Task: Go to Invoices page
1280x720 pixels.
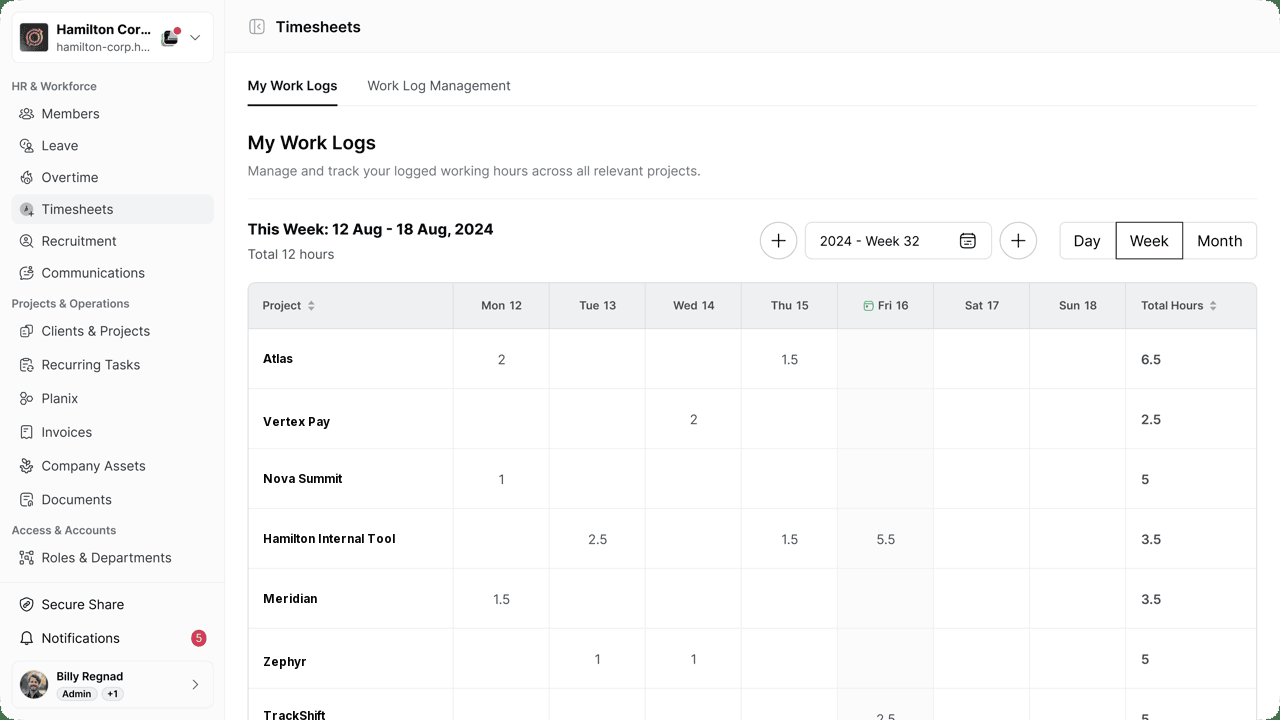Action: (x=113, y=432)
